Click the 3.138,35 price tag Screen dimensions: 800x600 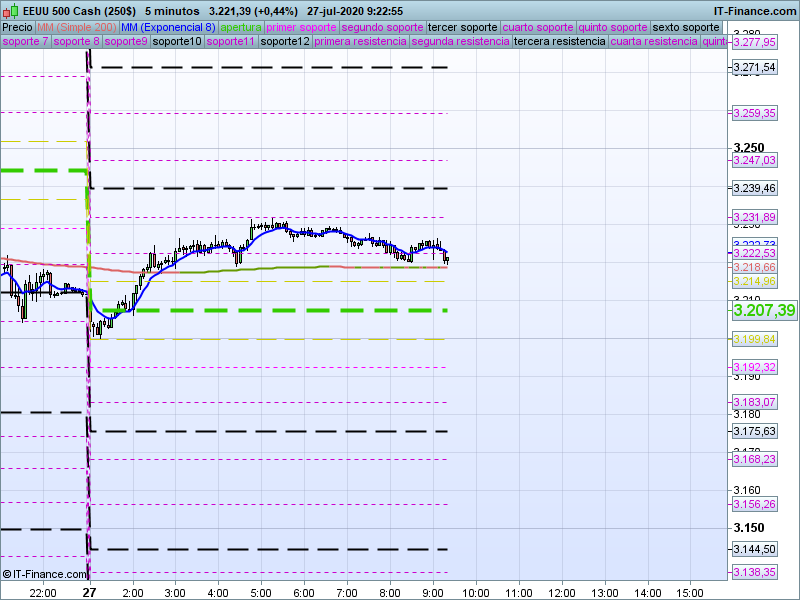click(754, 572)
